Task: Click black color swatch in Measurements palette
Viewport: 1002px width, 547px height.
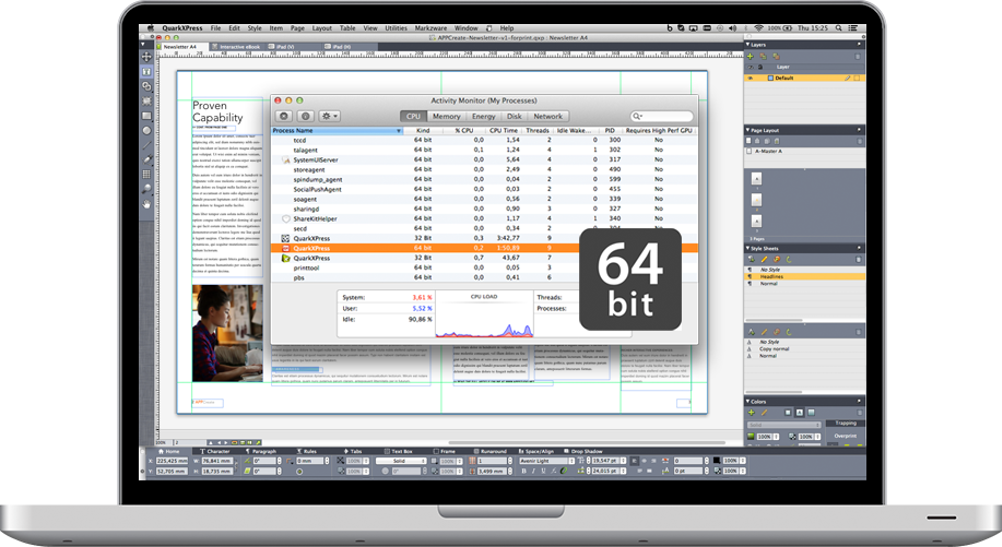Action: [716, 461]
